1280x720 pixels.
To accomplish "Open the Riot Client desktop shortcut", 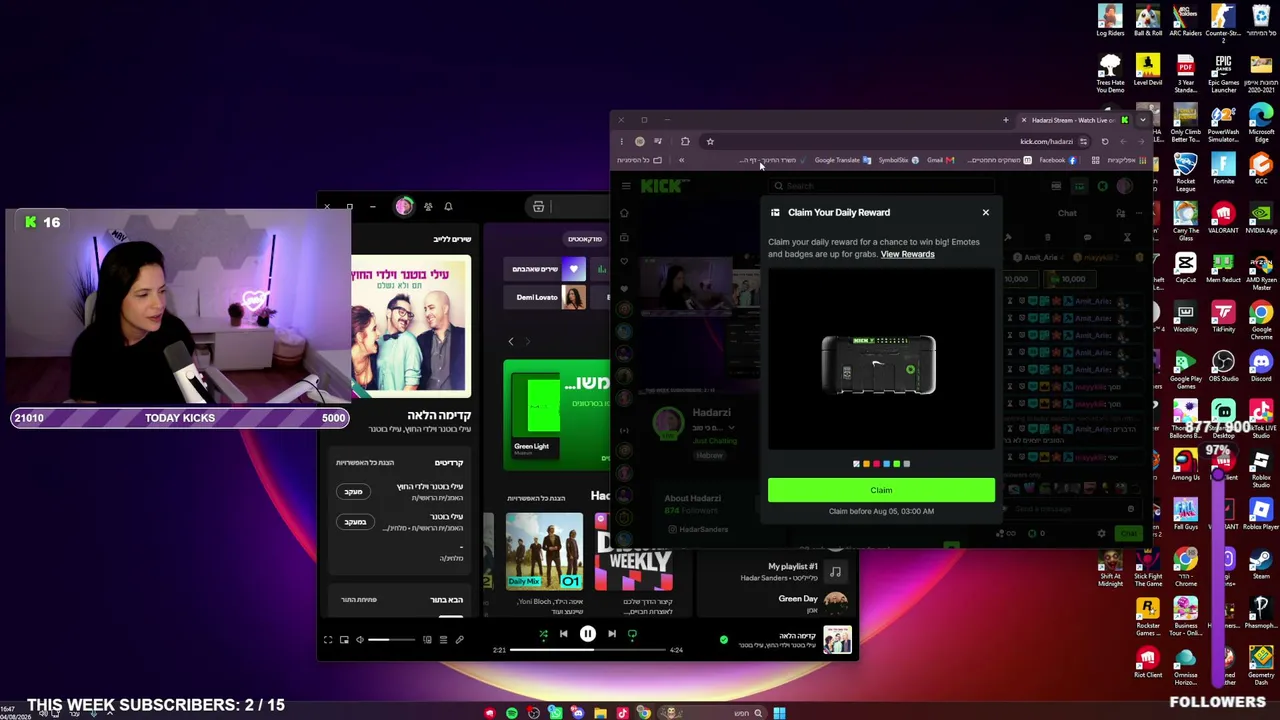I will tap(1147, 663).
